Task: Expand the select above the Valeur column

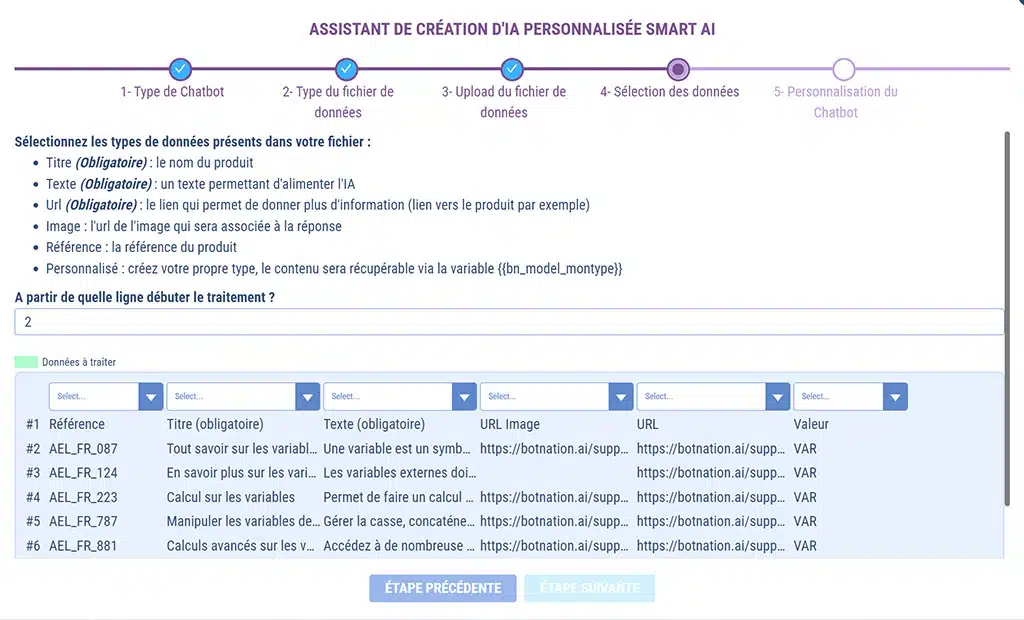Action: click(x=850, y=397)
